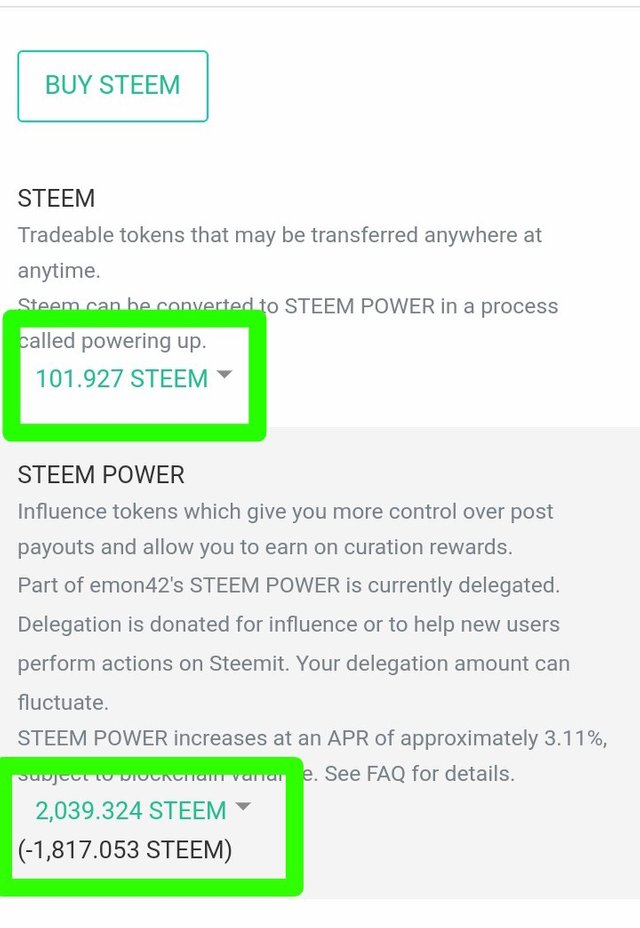
Task: Click the "Tradeable tokens" description line
Action: coord(280,236)
